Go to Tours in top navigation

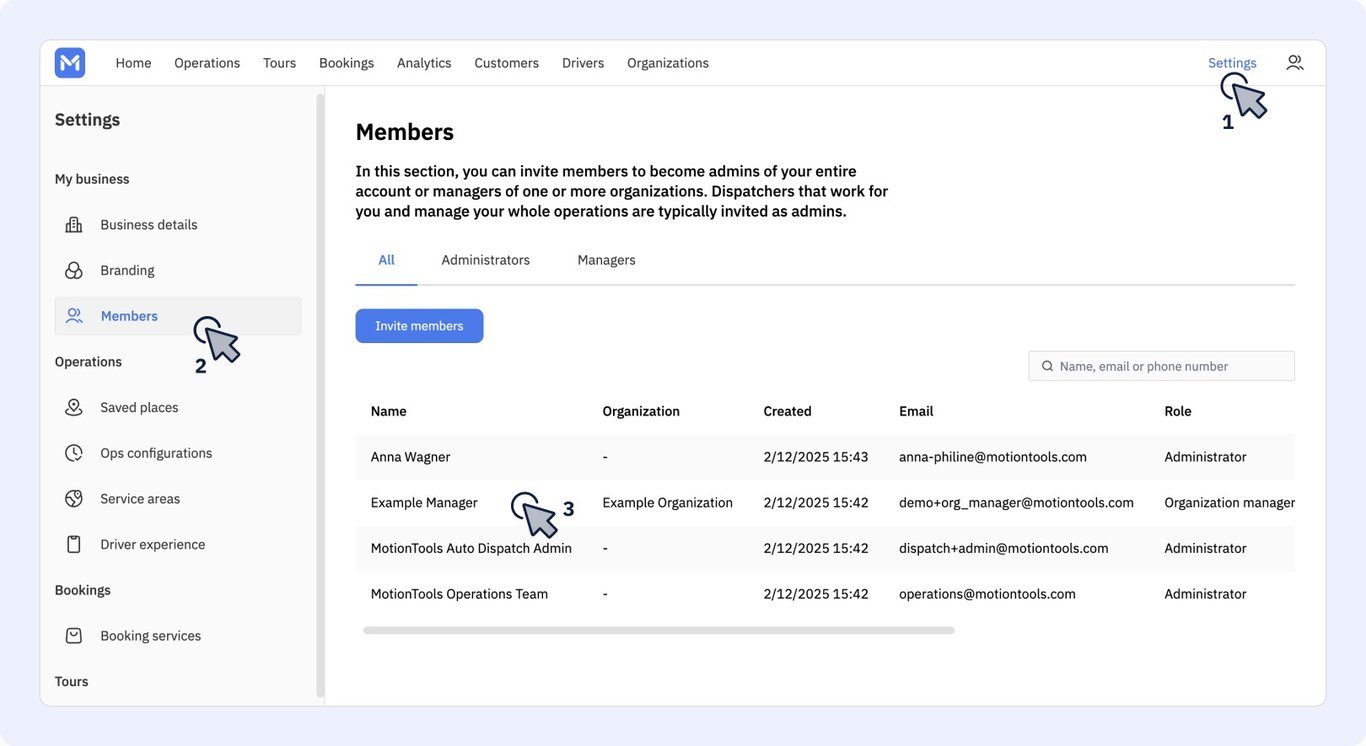coord(280,63)
